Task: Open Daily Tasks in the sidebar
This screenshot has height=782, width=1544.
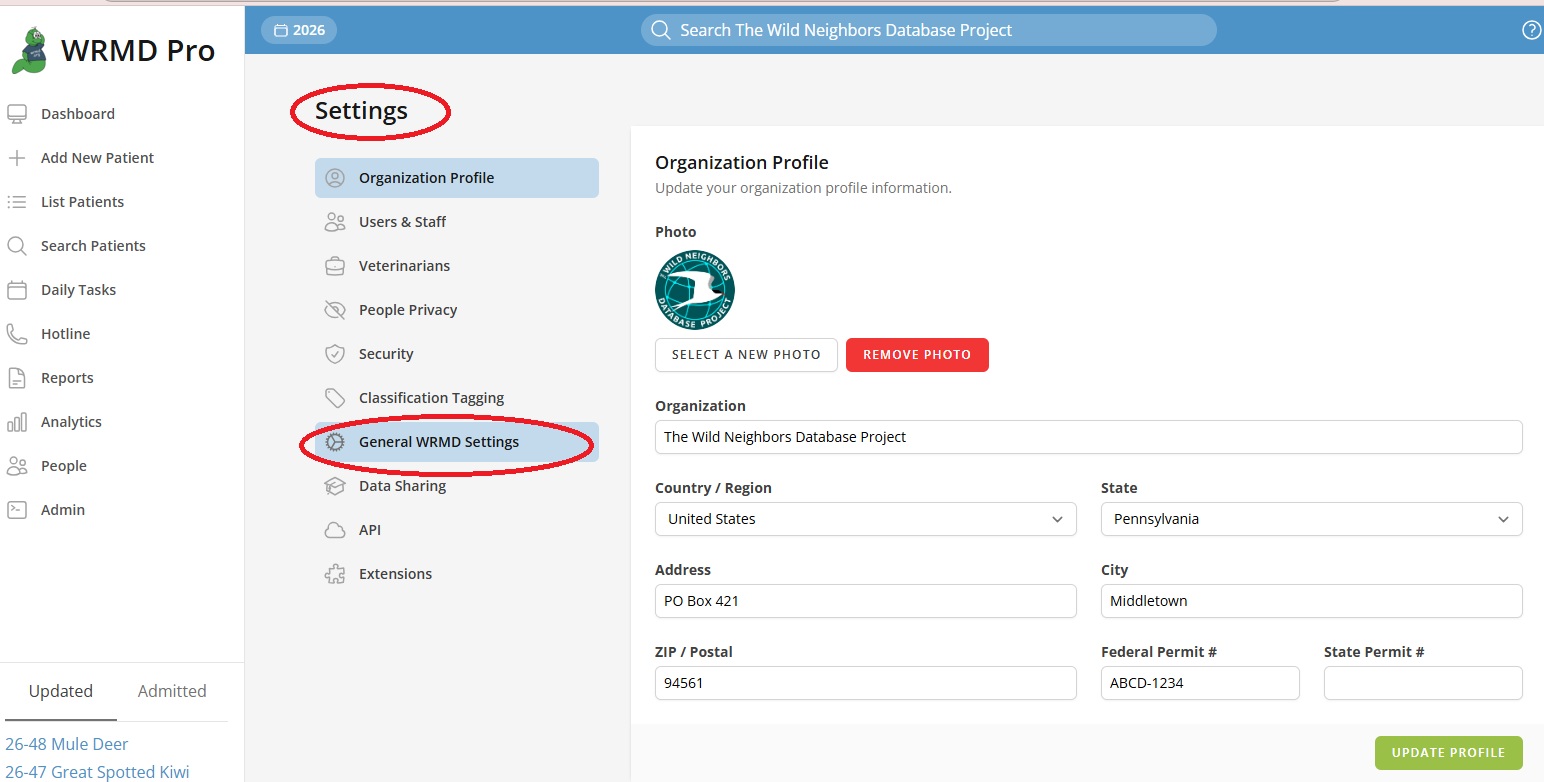Action: (78, 290)
